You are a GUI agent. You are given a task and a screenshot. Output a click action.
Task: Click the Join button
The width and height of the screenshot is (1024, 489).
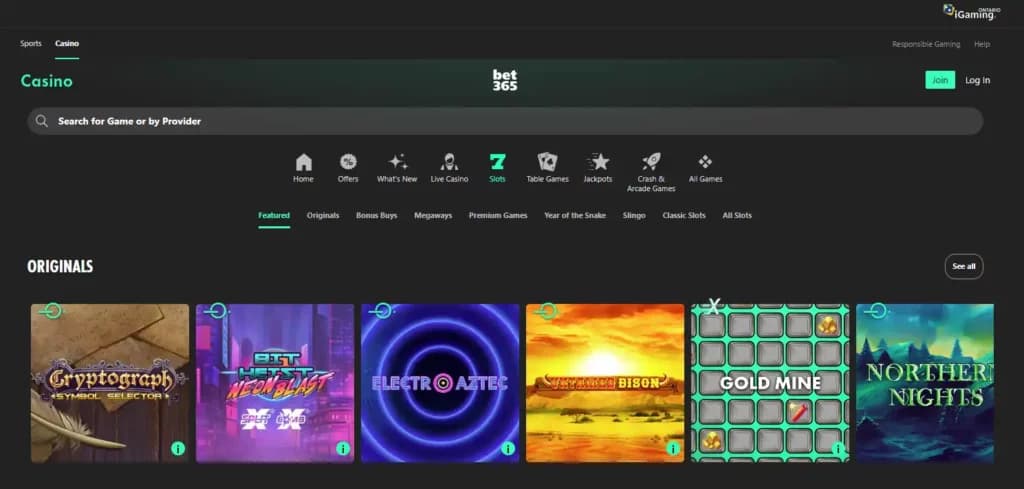pyautogui.click(x=940, y=80)
